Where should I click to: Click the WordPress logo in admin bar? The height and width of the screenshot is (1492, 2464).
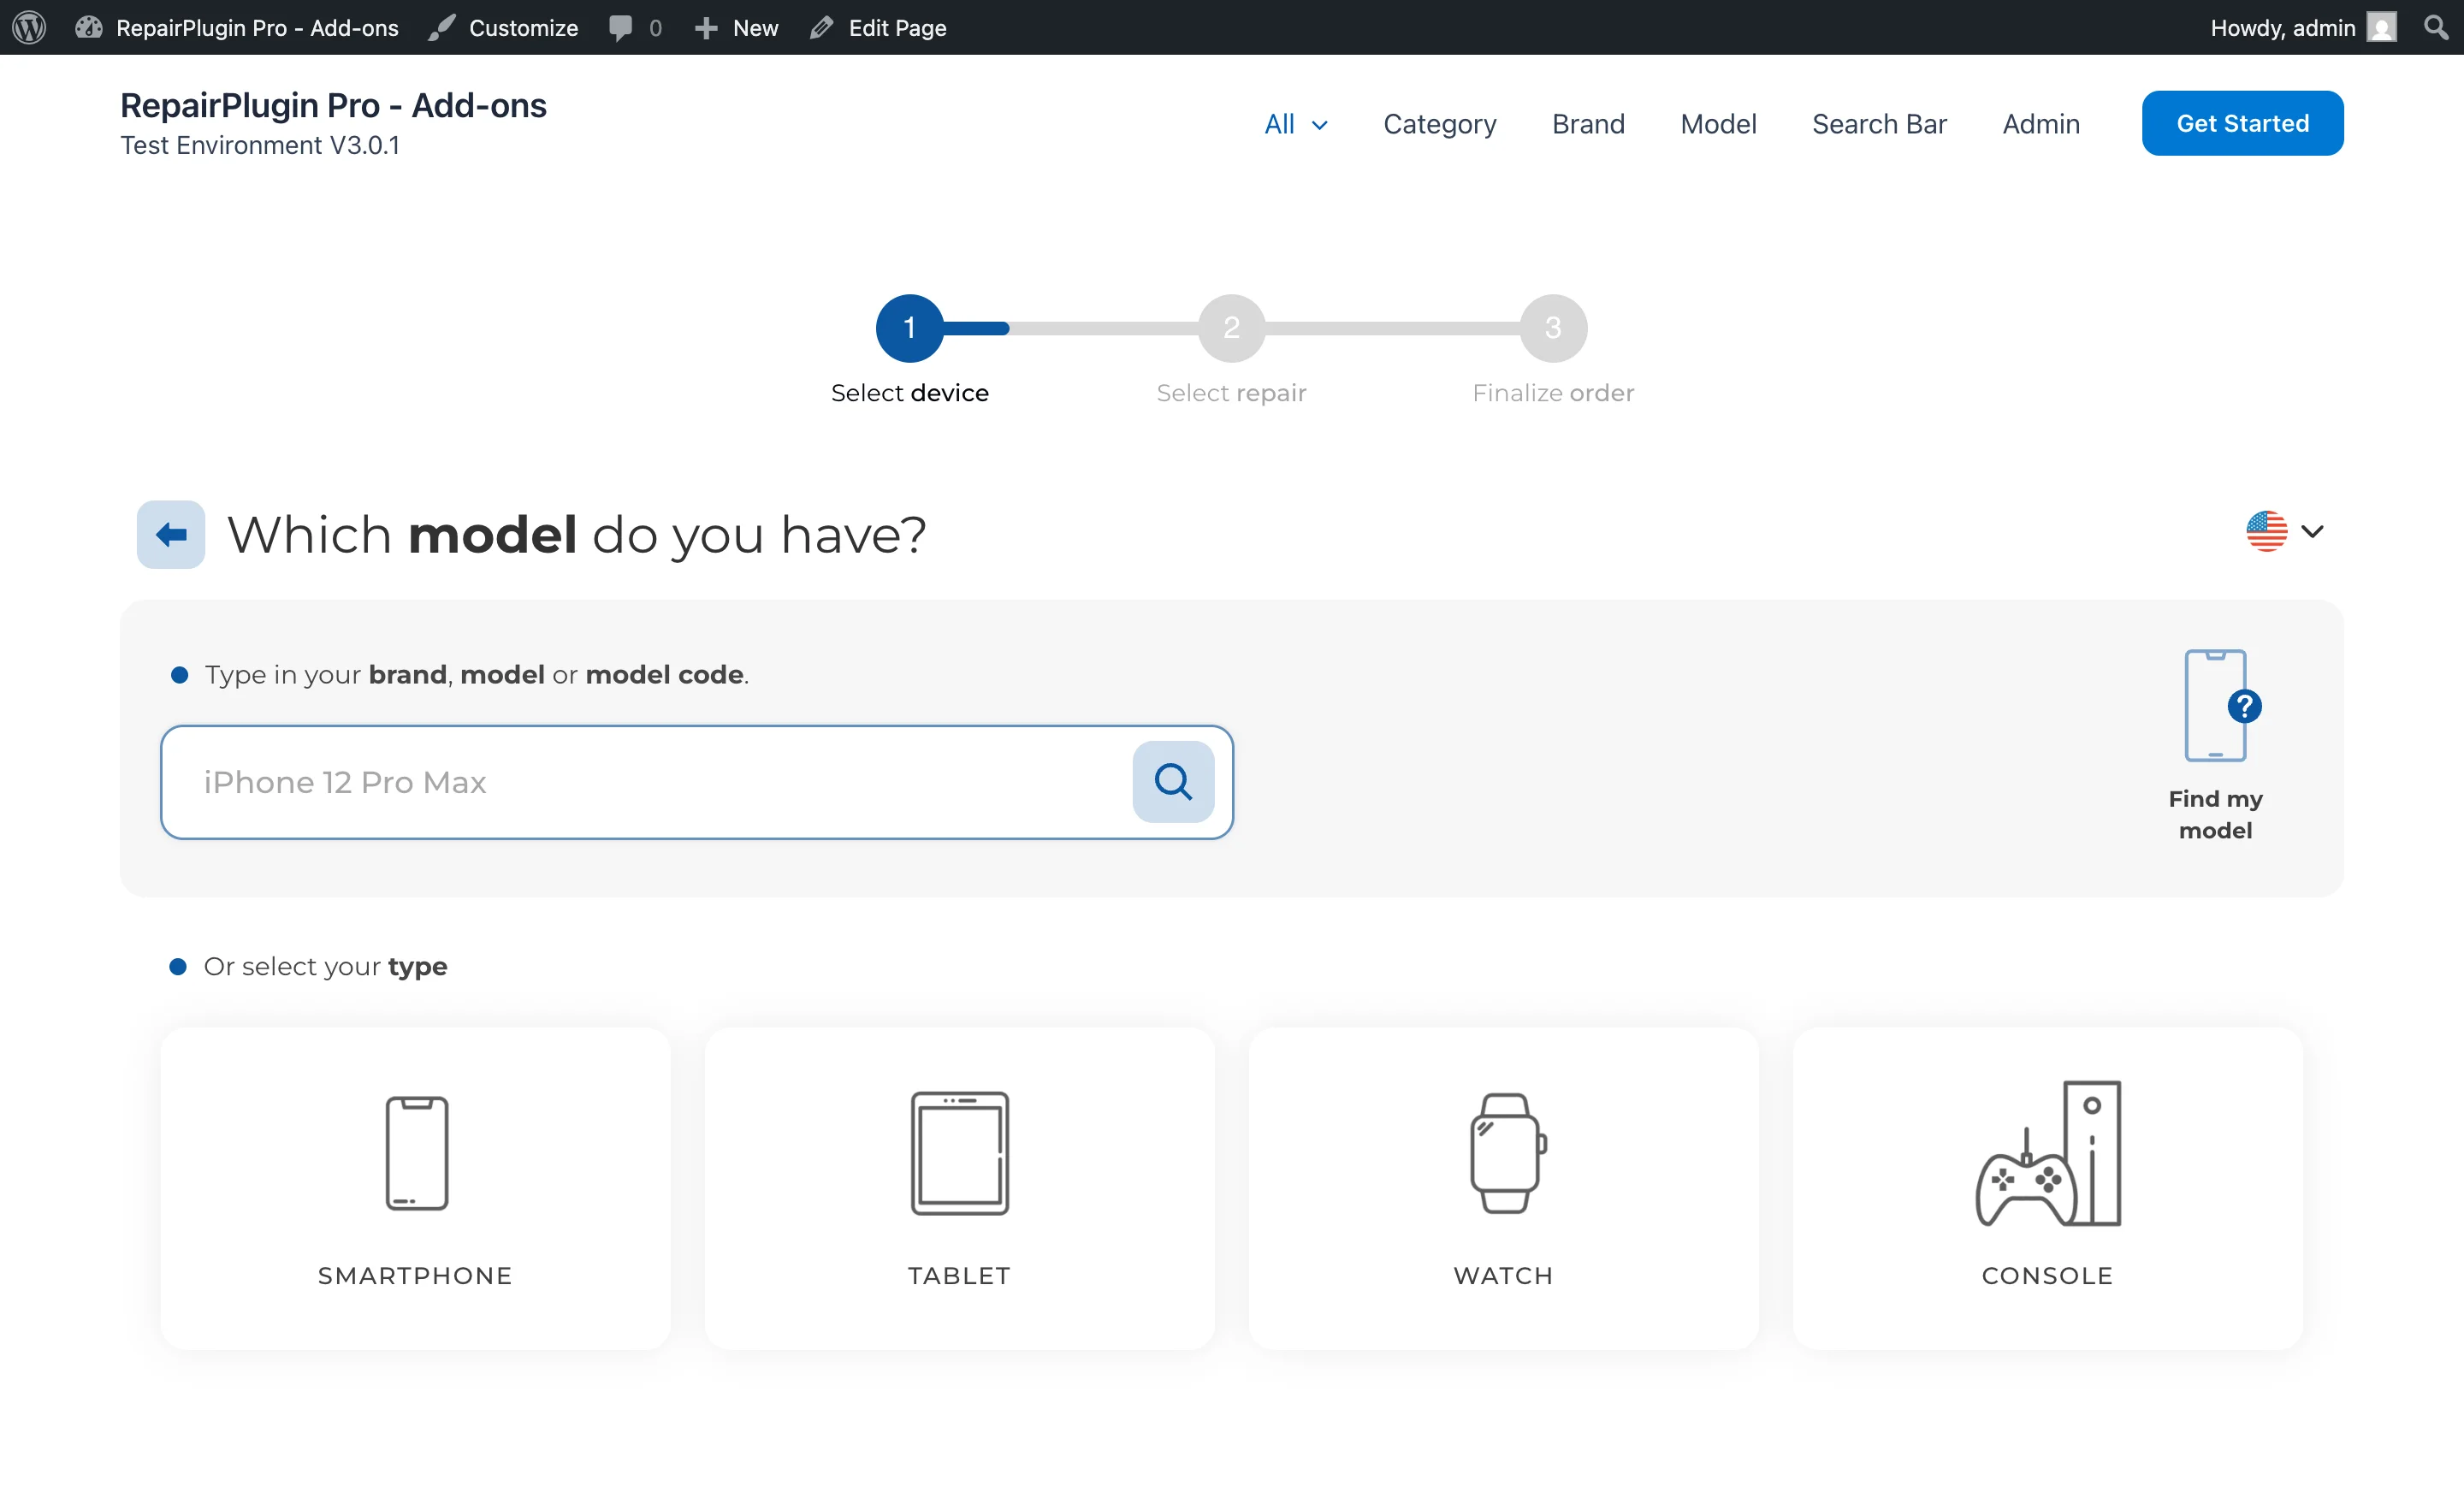point(29,27)
